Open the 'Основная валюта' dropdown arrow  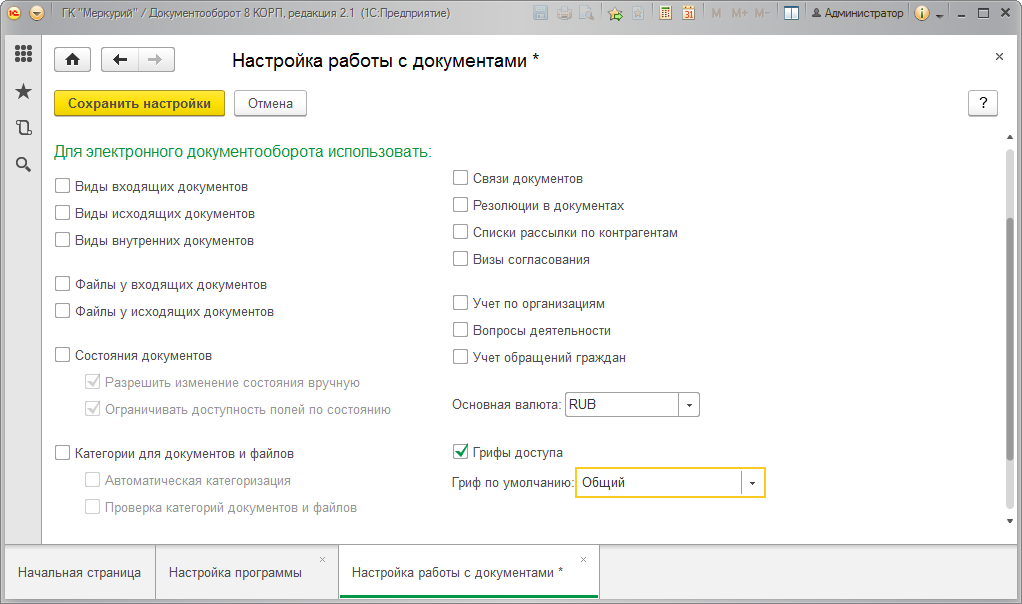(x=689, y=405)
